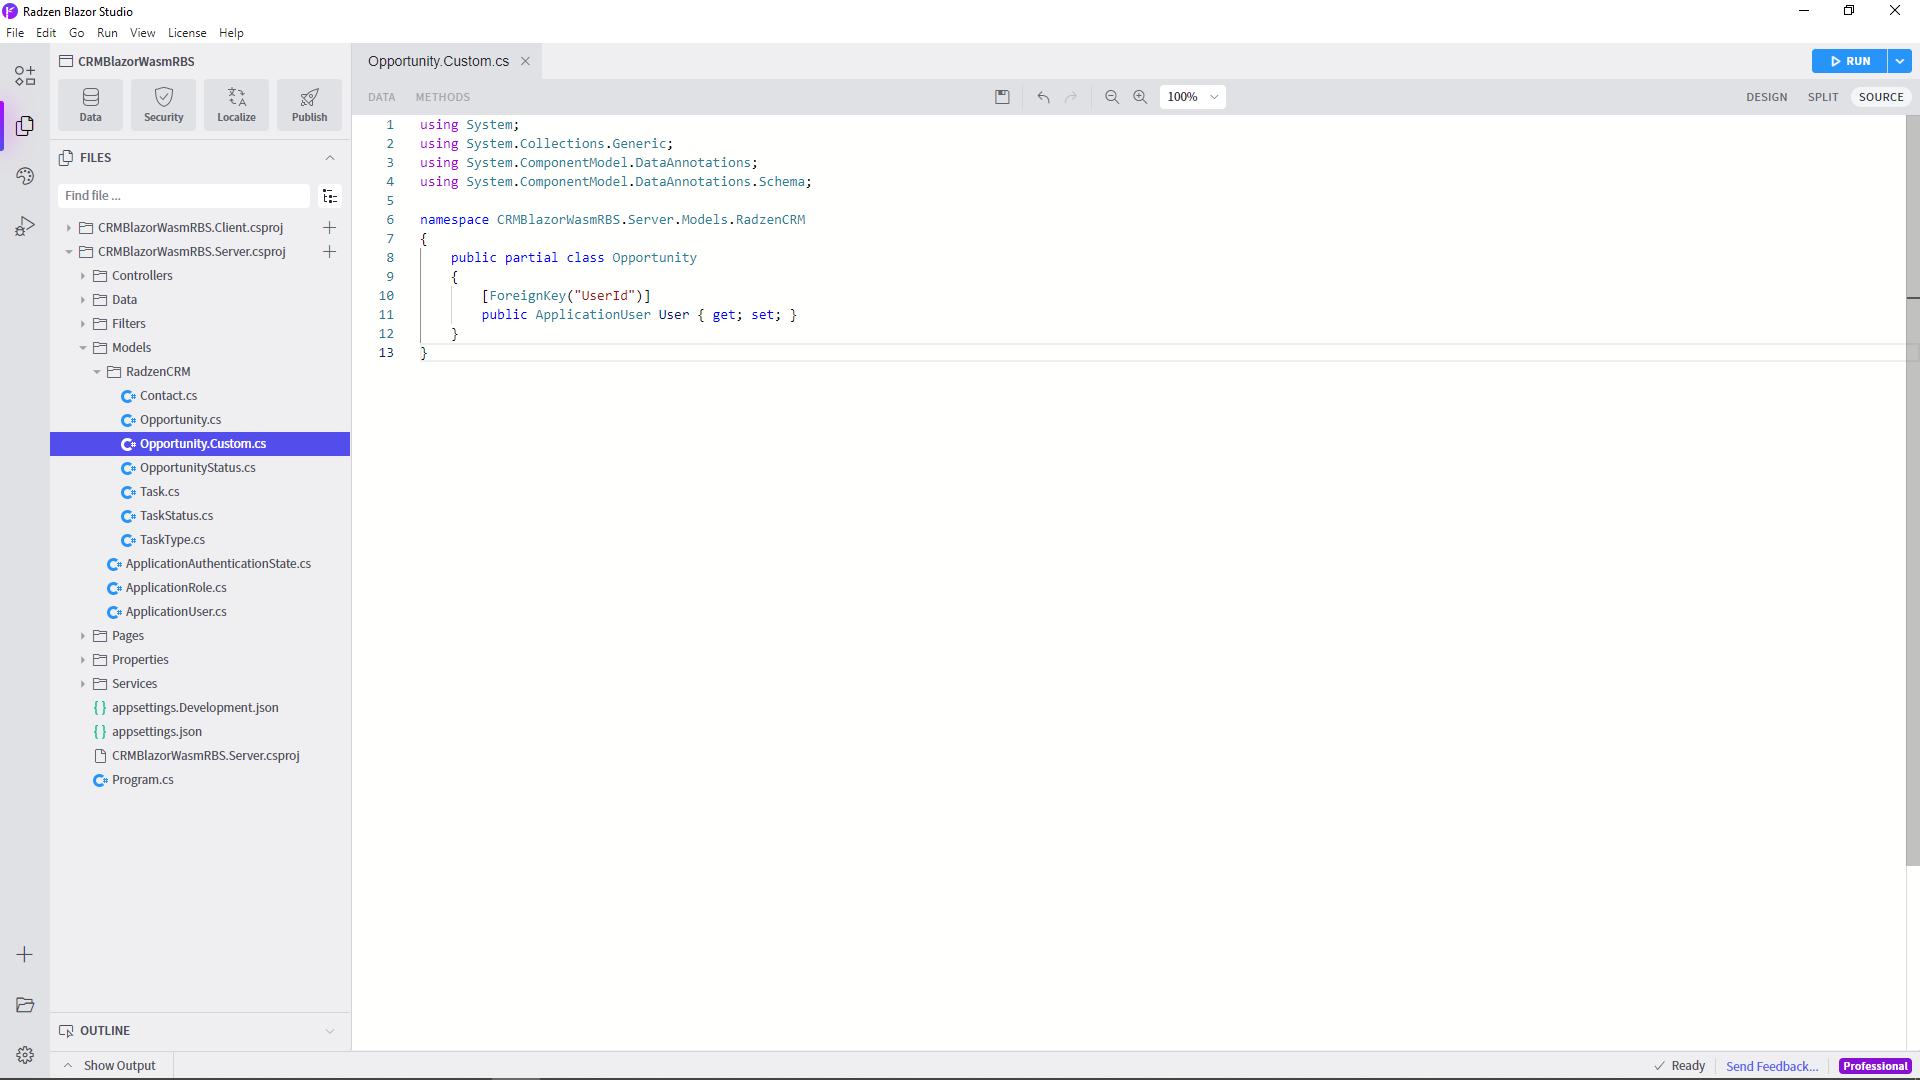Click the undo arrow icon
This screenshot has width=1920, height=1080.
[x=1043, y=97]
